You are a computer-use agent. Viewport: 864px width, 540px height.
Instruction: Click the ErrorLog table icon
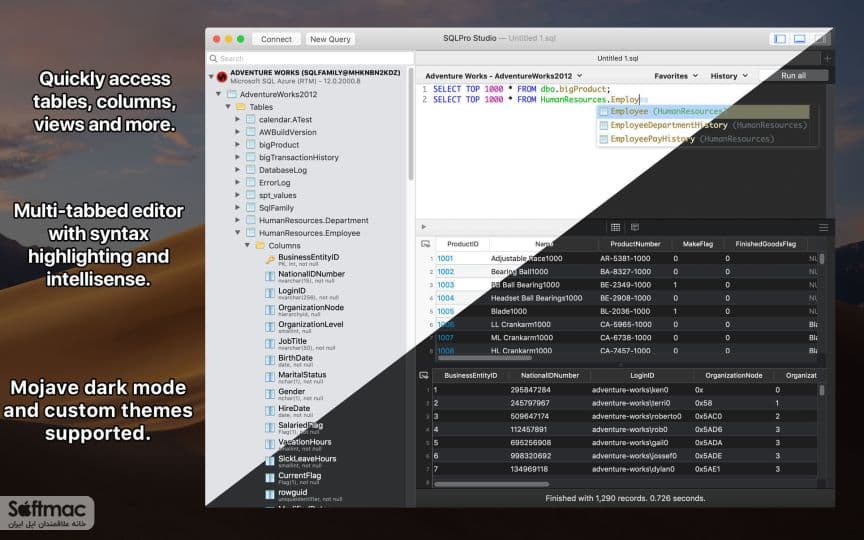coord(251,182)
